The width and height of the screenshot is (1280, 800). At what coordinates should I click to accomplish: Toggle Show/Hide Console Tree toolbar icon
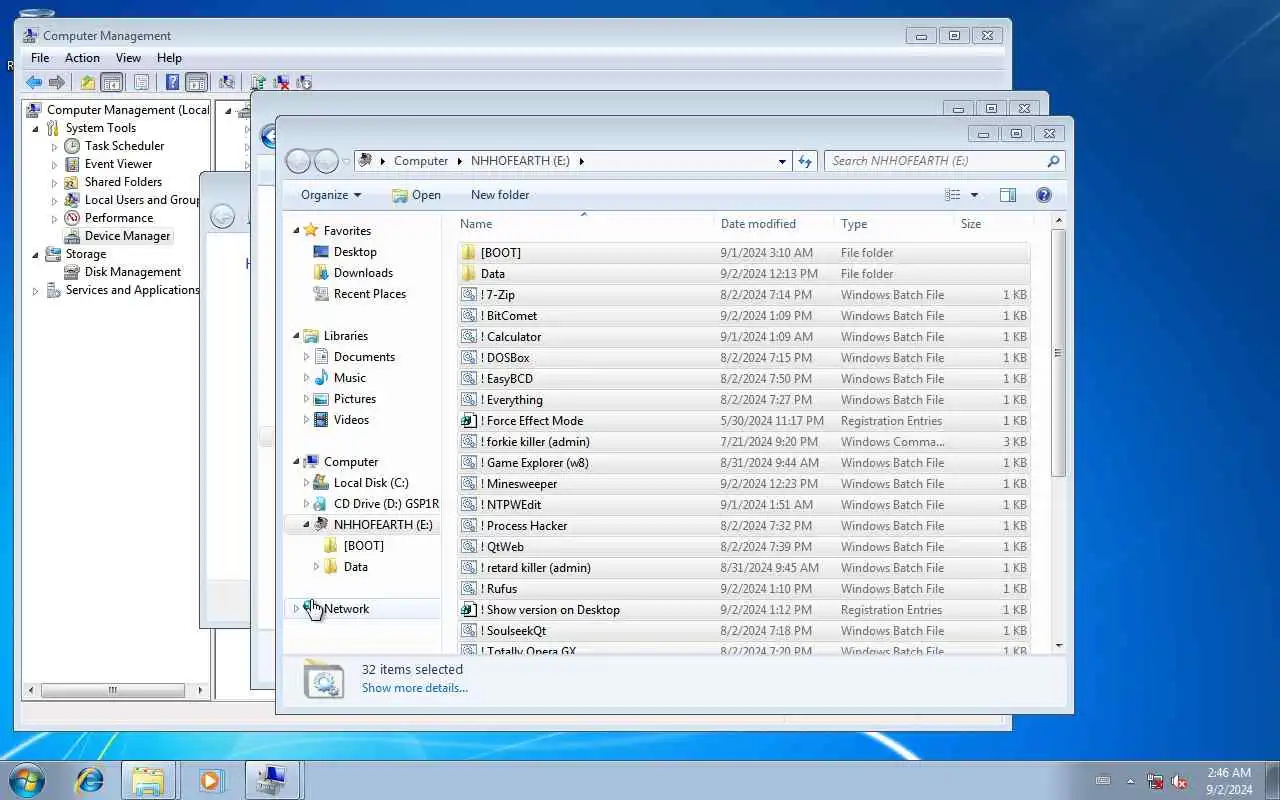coord(112,83)
